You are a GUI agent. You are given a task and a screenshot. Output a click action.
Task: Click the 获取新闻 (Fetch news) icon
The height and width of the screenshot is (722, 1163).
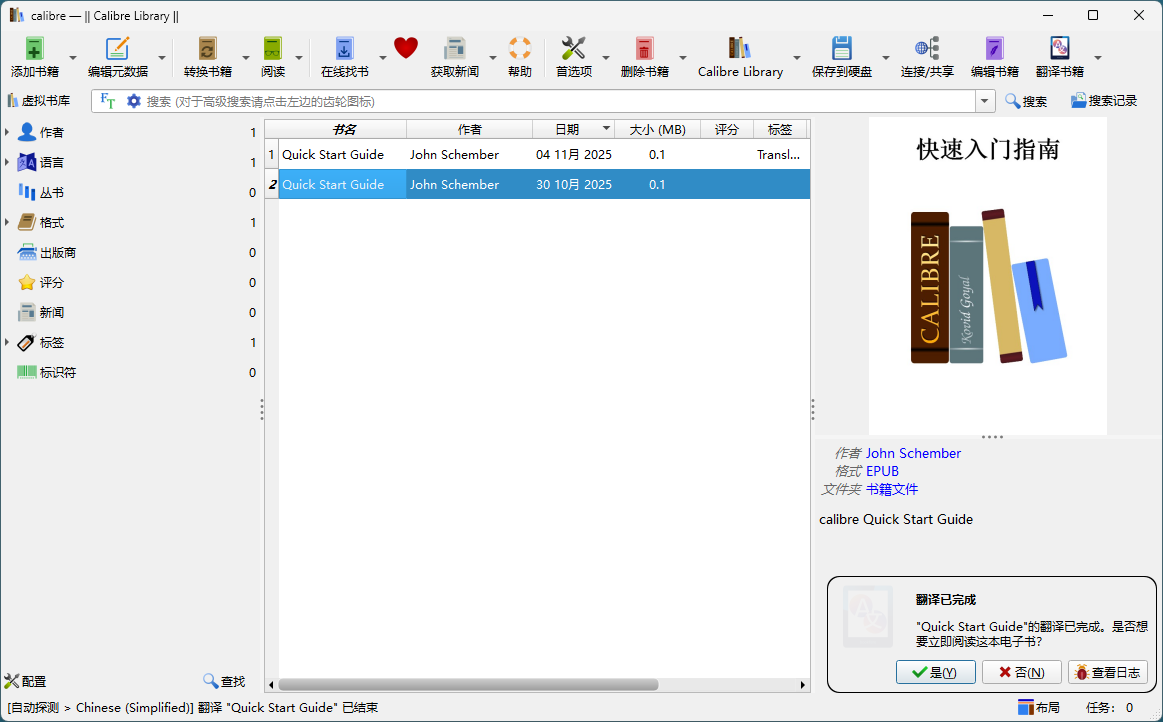[454, 49]
